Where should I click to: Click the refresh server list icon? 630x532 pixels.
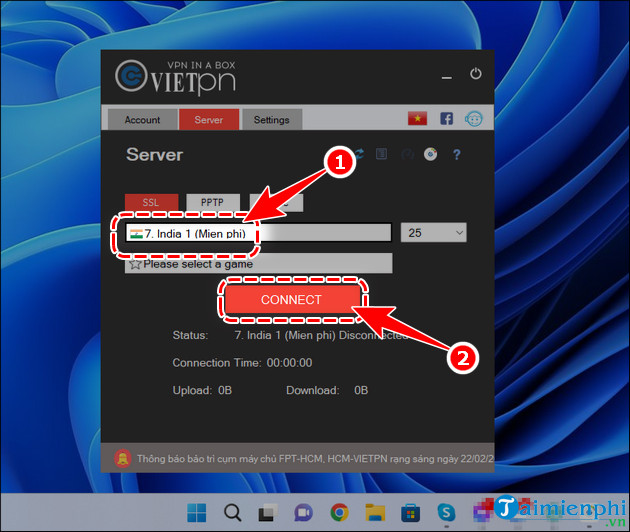(359, 154)
